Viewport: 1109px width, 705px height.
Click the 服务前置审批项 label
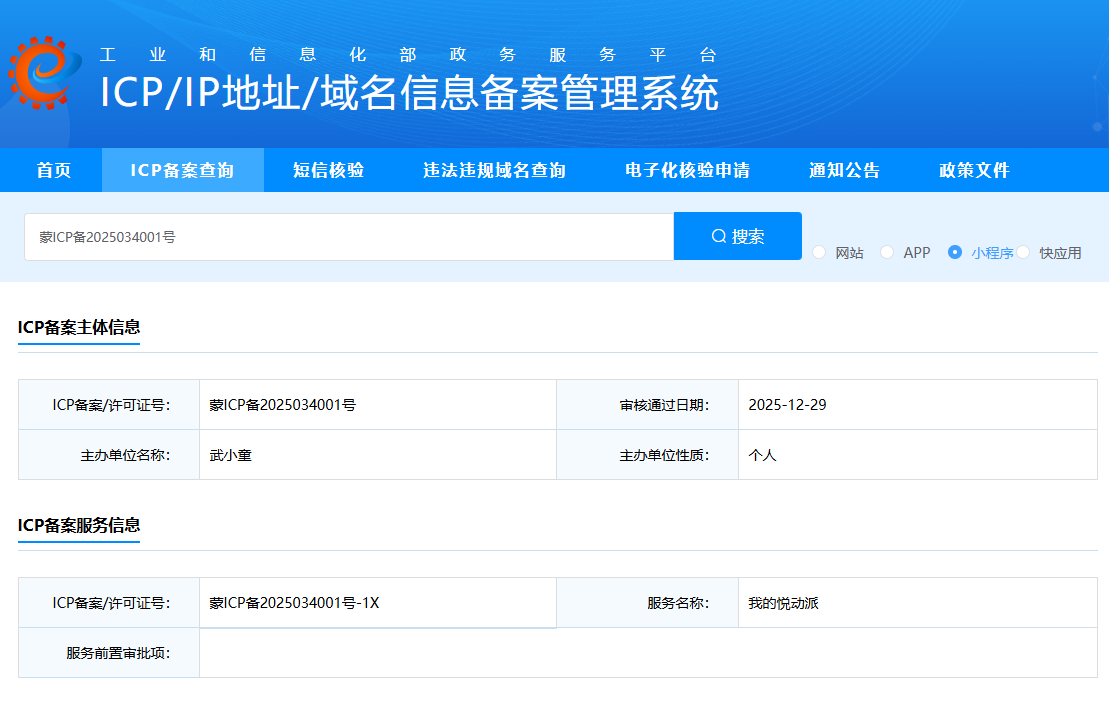point(118,653)
